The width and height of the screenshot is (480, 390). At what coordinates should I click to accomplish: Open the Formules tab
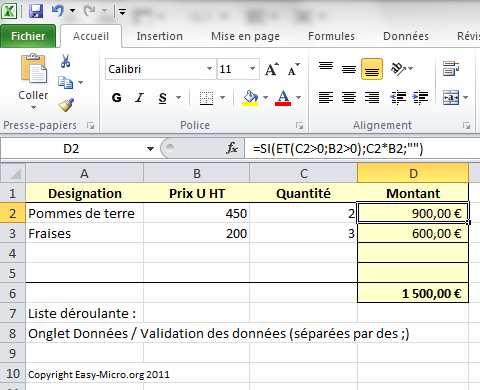[331, 36]
